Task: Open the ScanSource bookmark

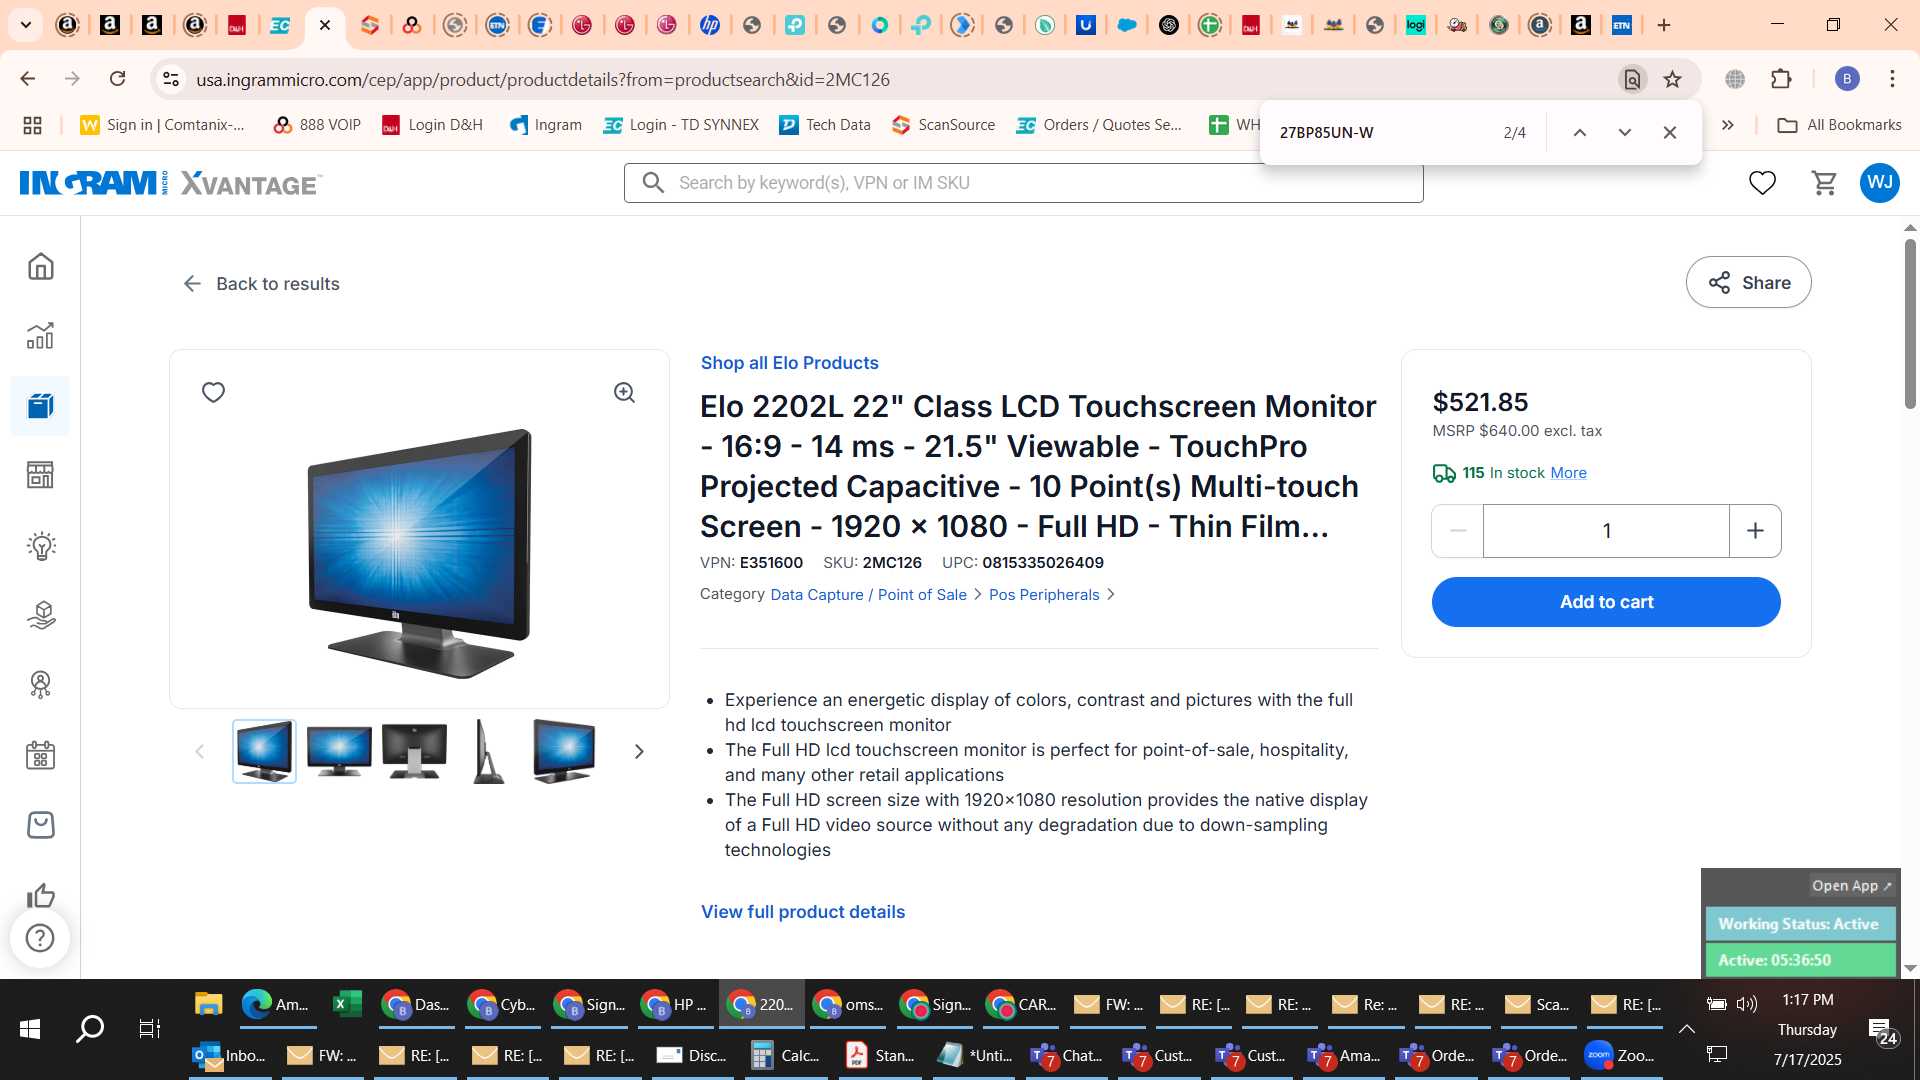Action: pos(944,125)
